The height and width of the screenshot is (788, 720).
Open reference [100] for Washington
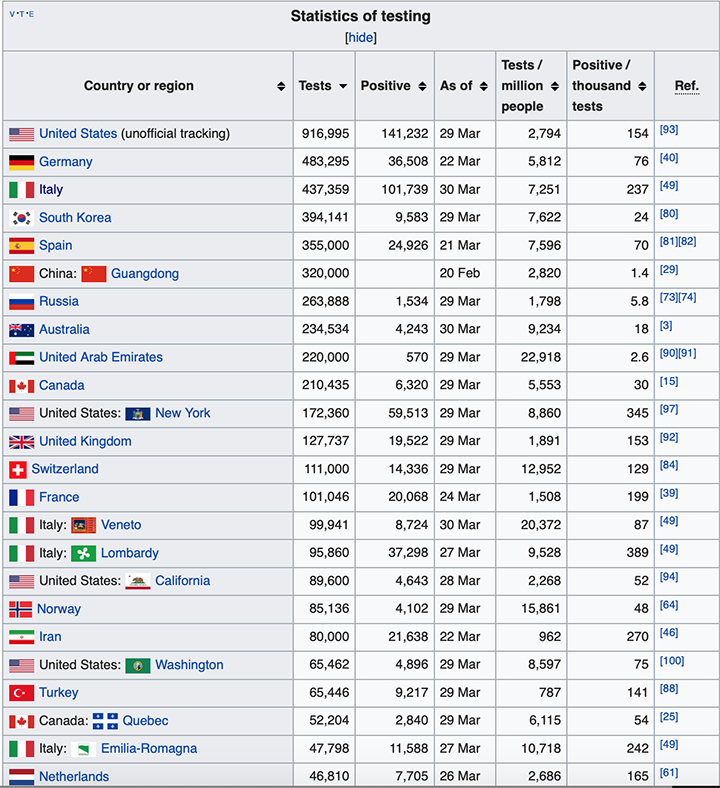(672, 661)
